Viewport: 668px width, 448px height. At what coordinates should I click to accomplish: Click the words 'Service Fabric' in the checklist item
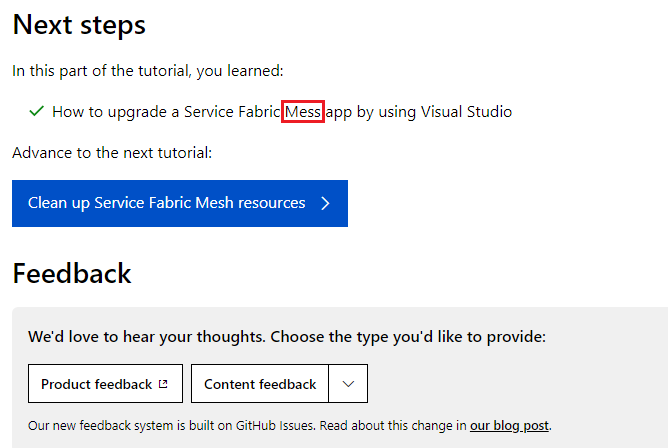[232, 112]
